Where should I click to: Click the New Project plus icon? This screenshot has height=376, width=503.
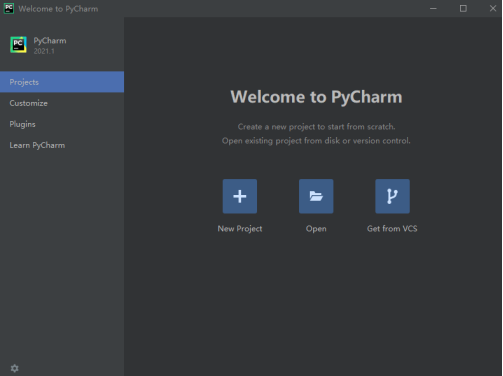coord(240,196)
